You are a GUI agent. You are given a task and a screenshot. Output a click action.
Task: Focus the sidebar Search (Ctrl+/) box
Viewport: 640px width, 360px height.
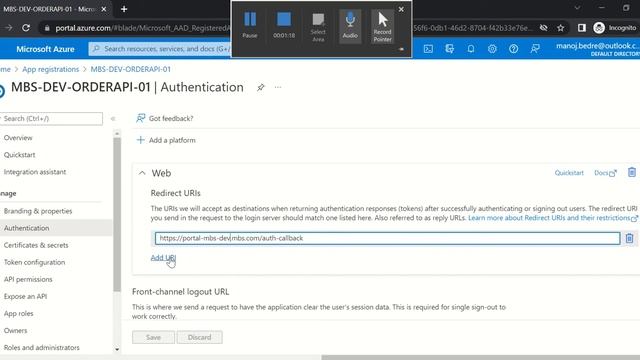pos(51,118)
